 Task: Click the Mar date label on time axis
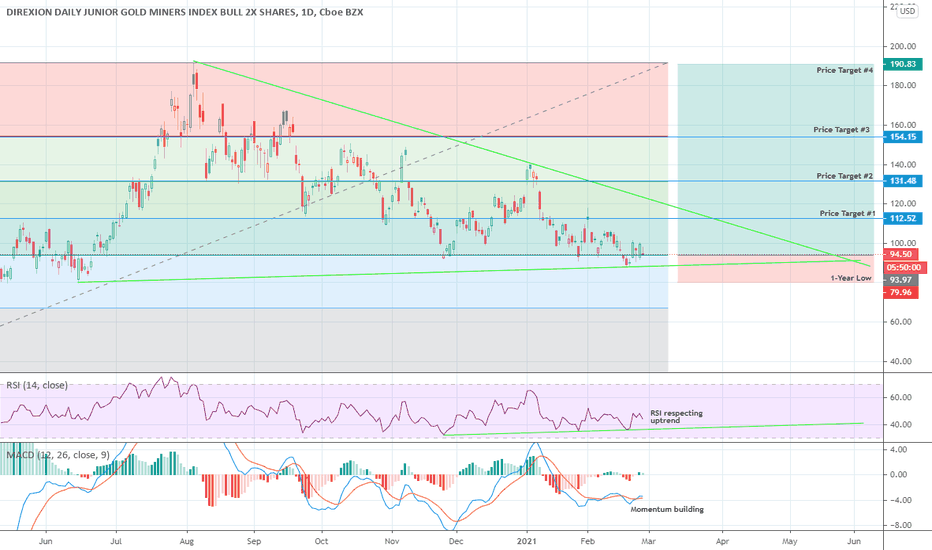click(649, 542)
